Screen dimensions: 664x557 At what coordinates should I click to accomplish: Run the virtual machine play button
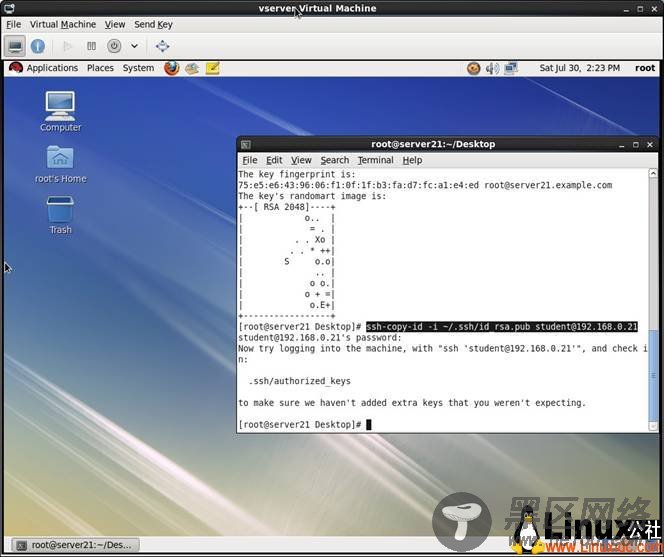[67, 46]
